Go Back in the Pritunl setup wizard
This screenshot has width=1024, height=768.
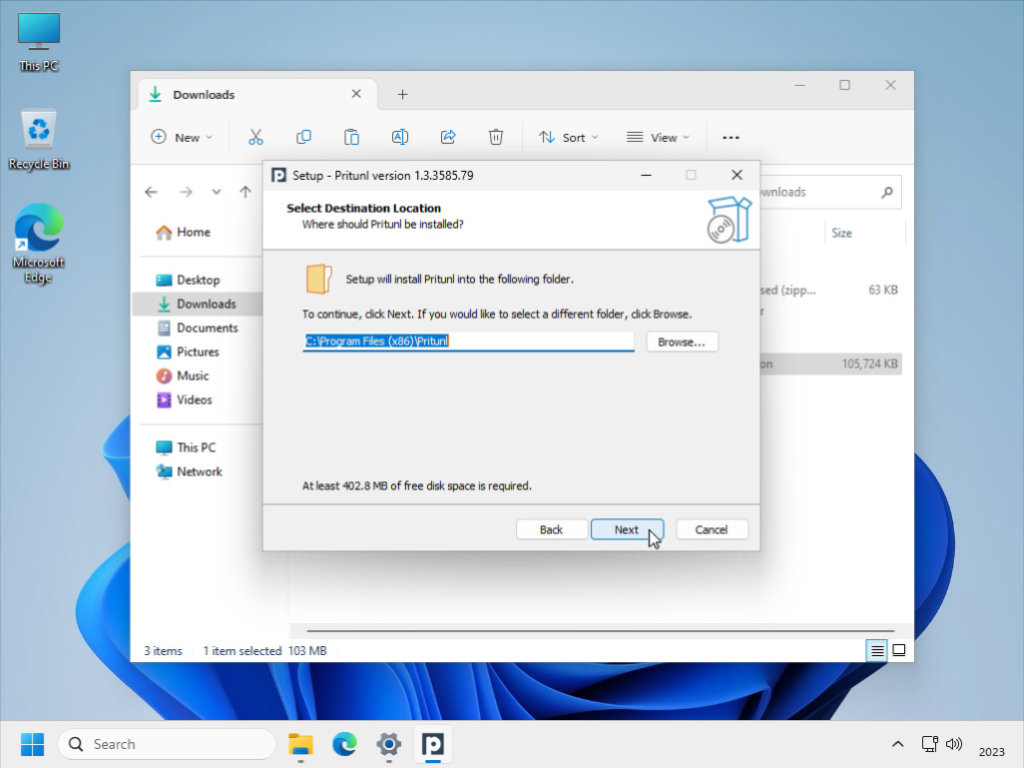tap(551, 530)
